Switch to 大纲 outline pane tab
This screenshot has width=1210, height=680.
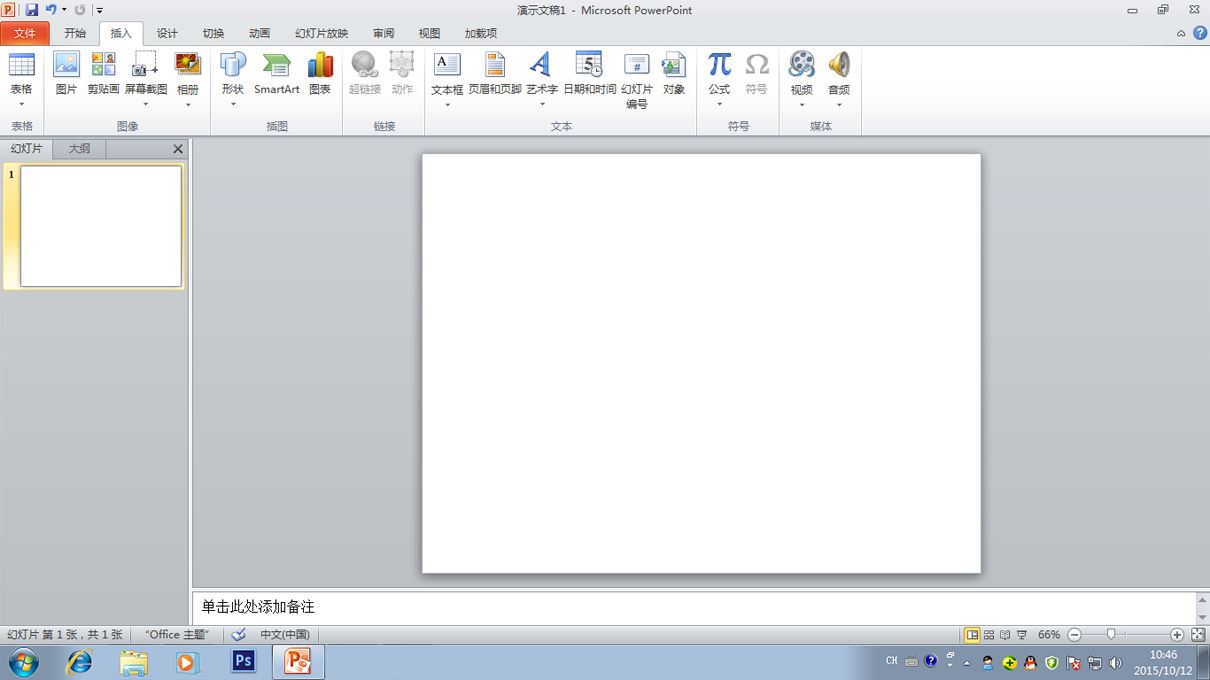[79, 149]
